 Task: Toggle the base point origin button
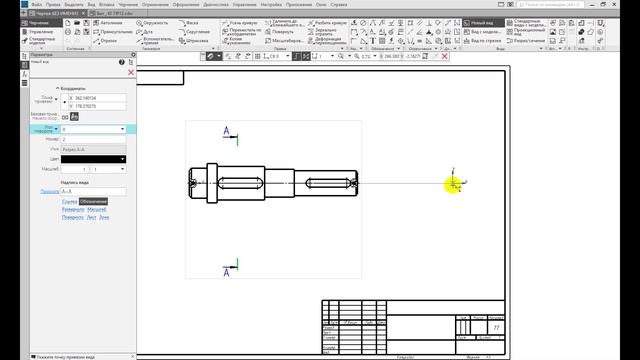74,117
